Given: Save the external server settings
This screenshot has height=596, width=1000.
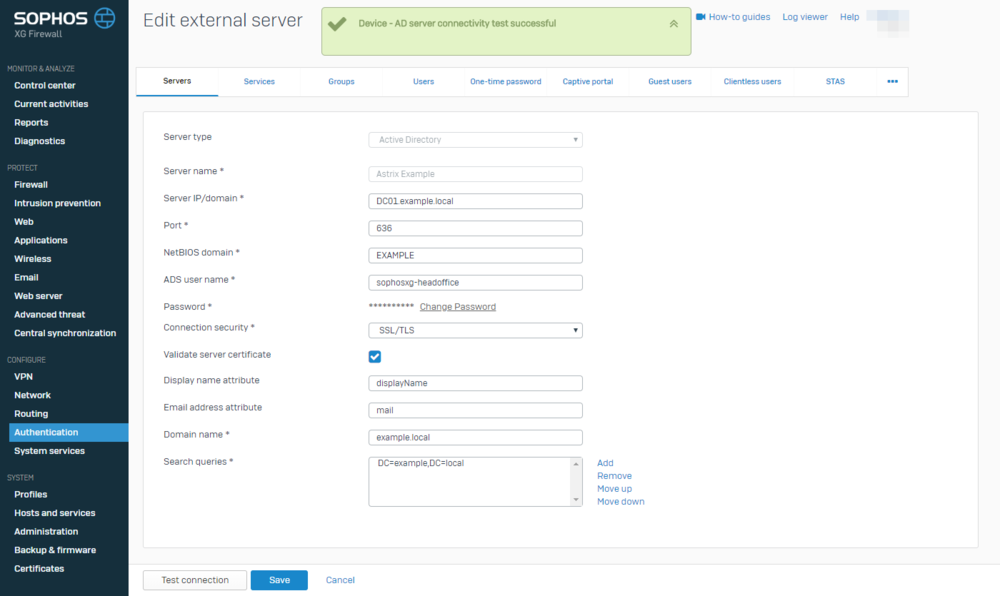Looking at the screenshot, I should click(279, 580).
